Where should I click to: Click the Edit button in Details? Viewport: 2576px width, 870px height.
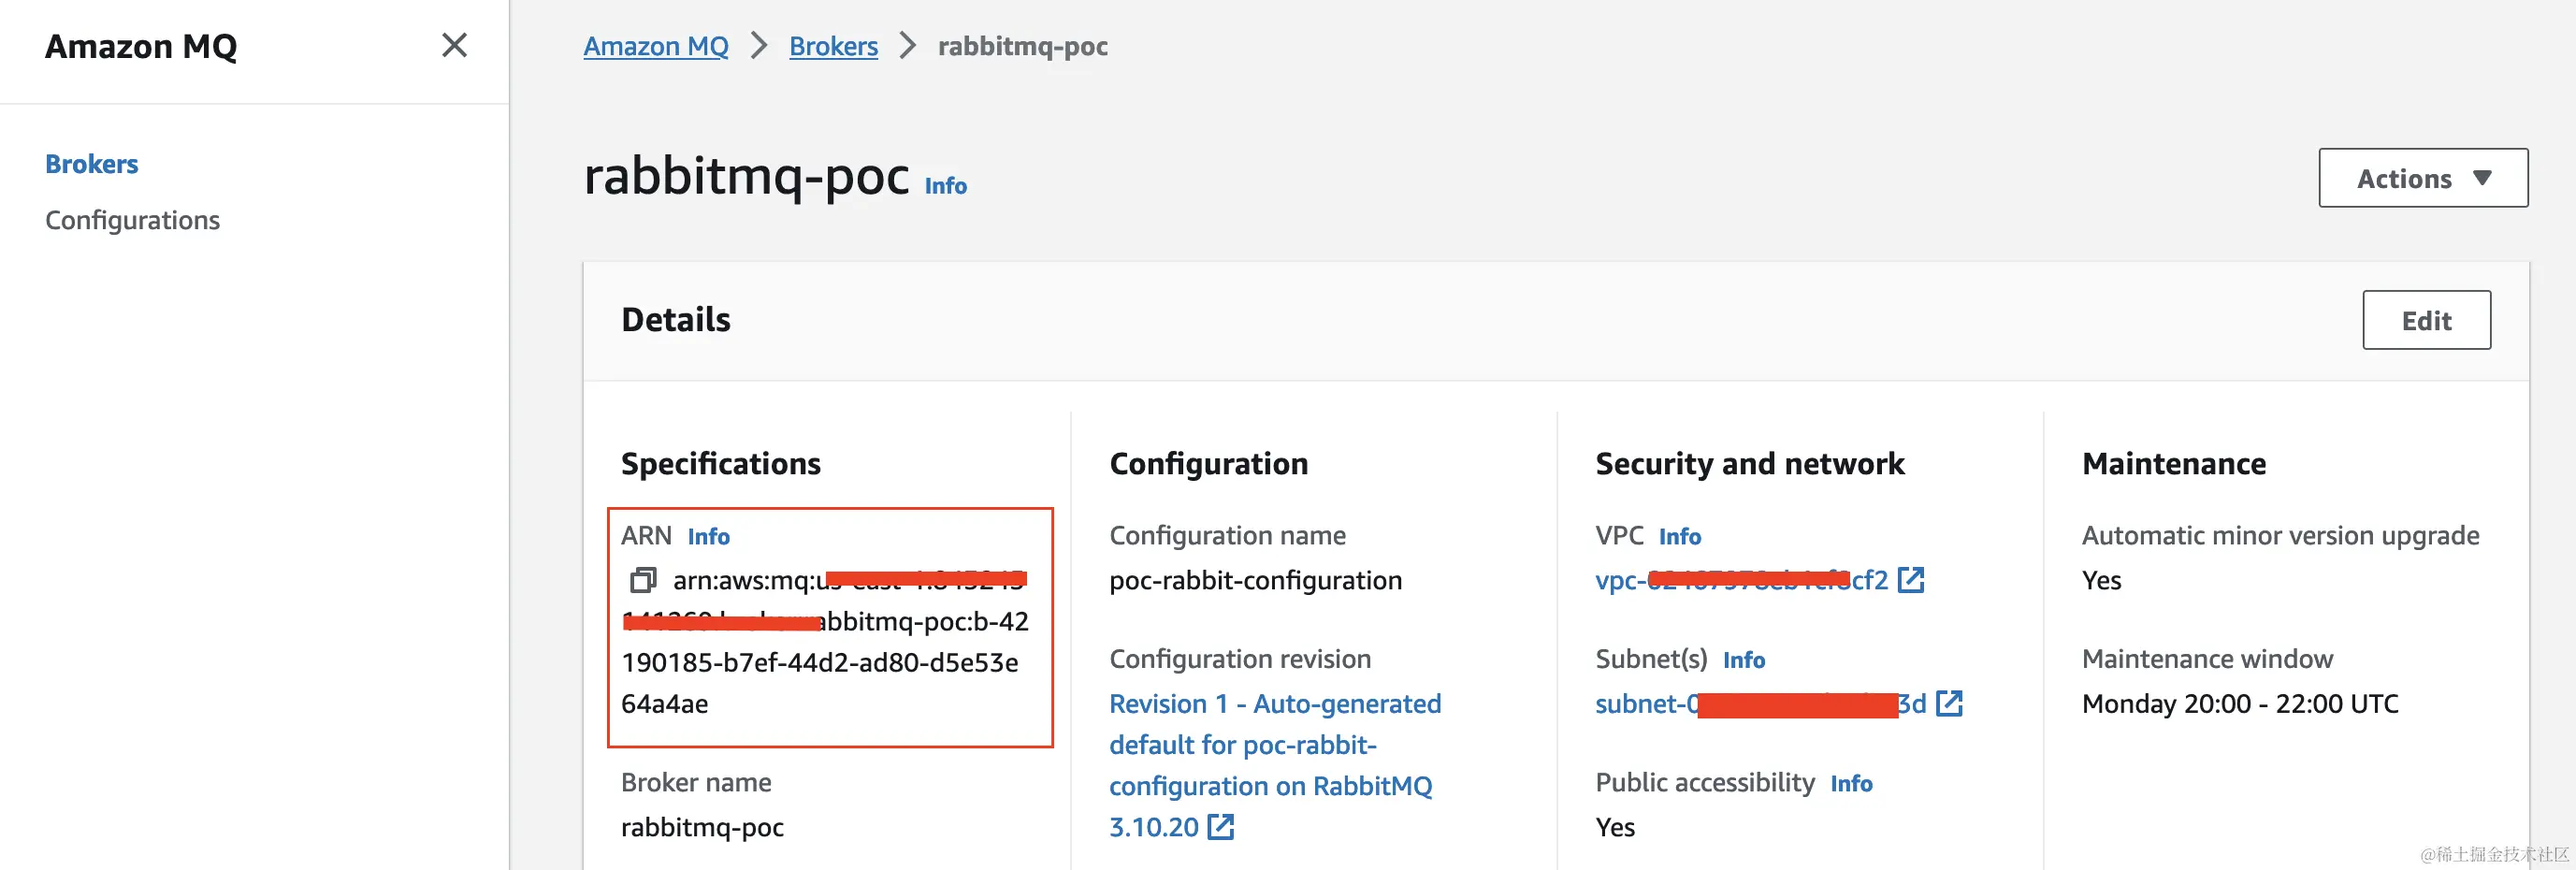click(x=2425, y=320)
